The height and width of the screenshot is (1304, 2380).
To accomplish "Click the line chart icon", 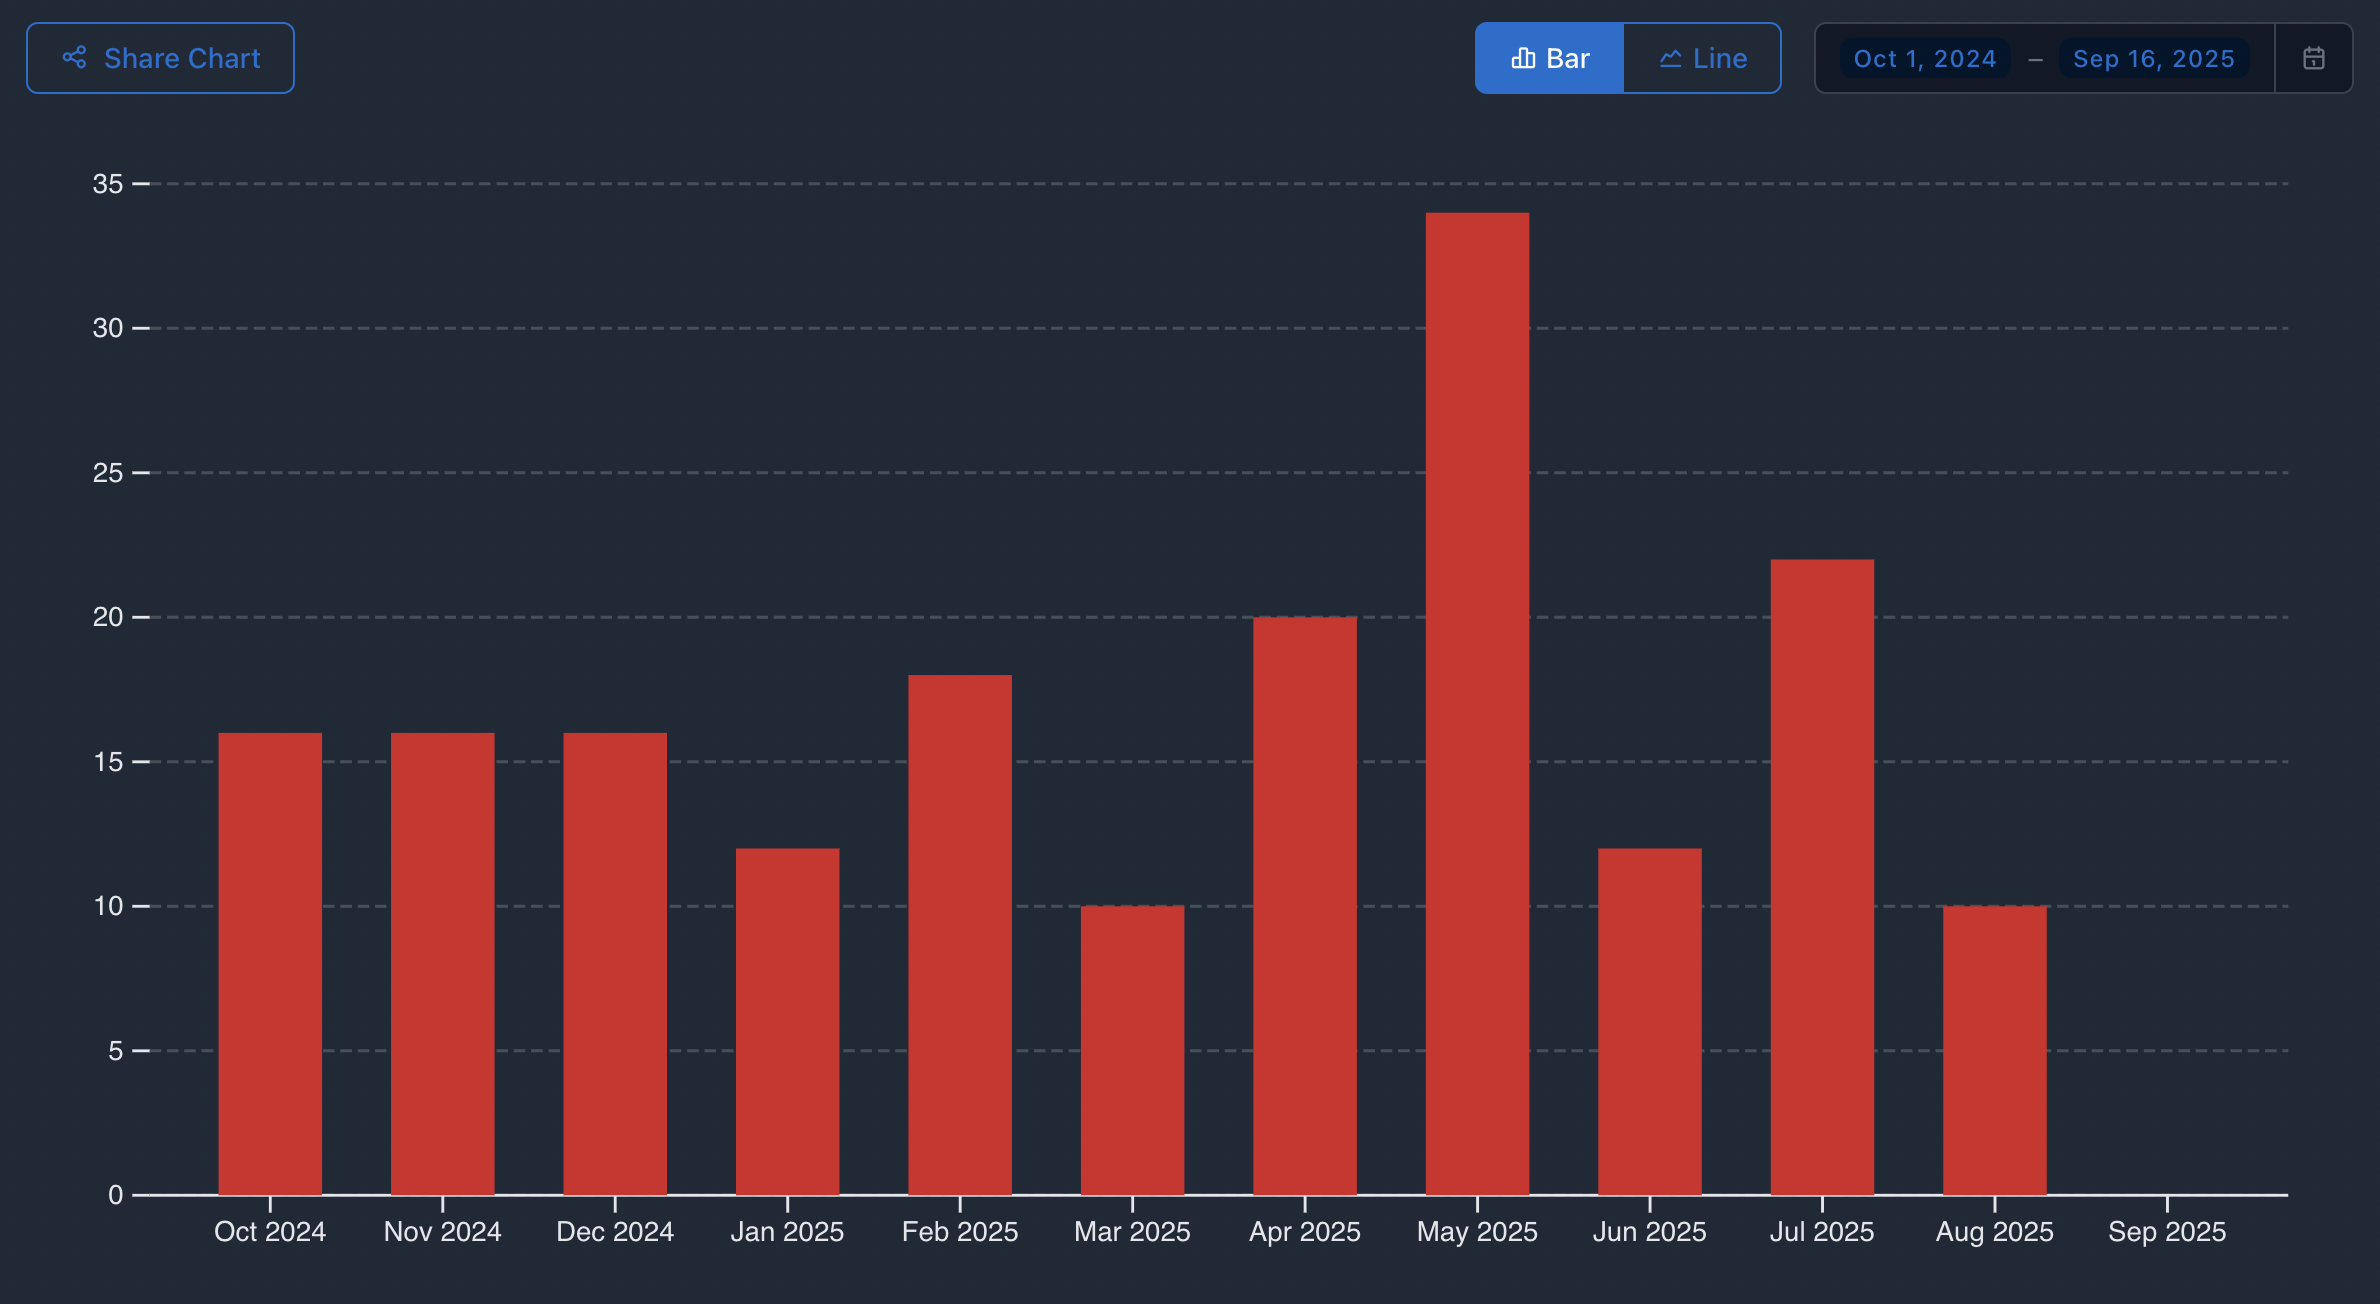I will point(1670,59).
